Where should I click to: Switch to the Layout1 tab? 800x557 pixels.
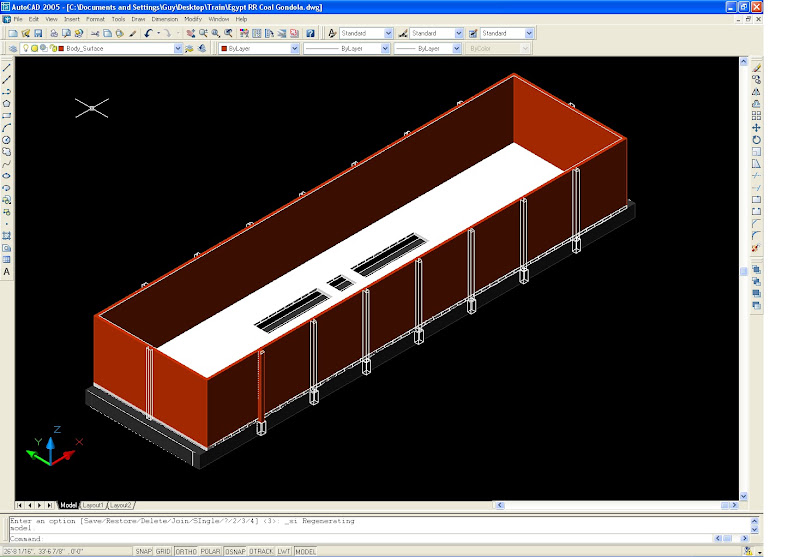pos(93,505)
